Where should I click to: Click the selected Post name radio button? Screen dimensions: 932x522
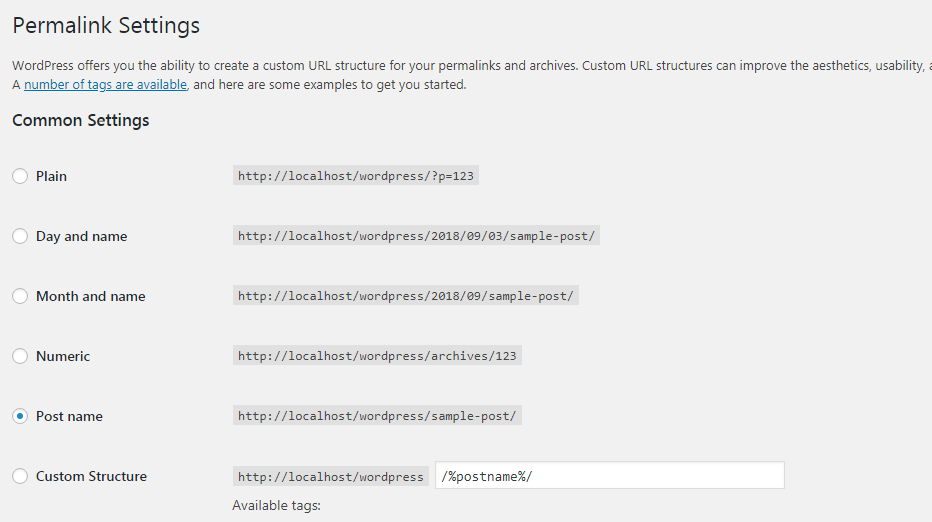point(20,416)
